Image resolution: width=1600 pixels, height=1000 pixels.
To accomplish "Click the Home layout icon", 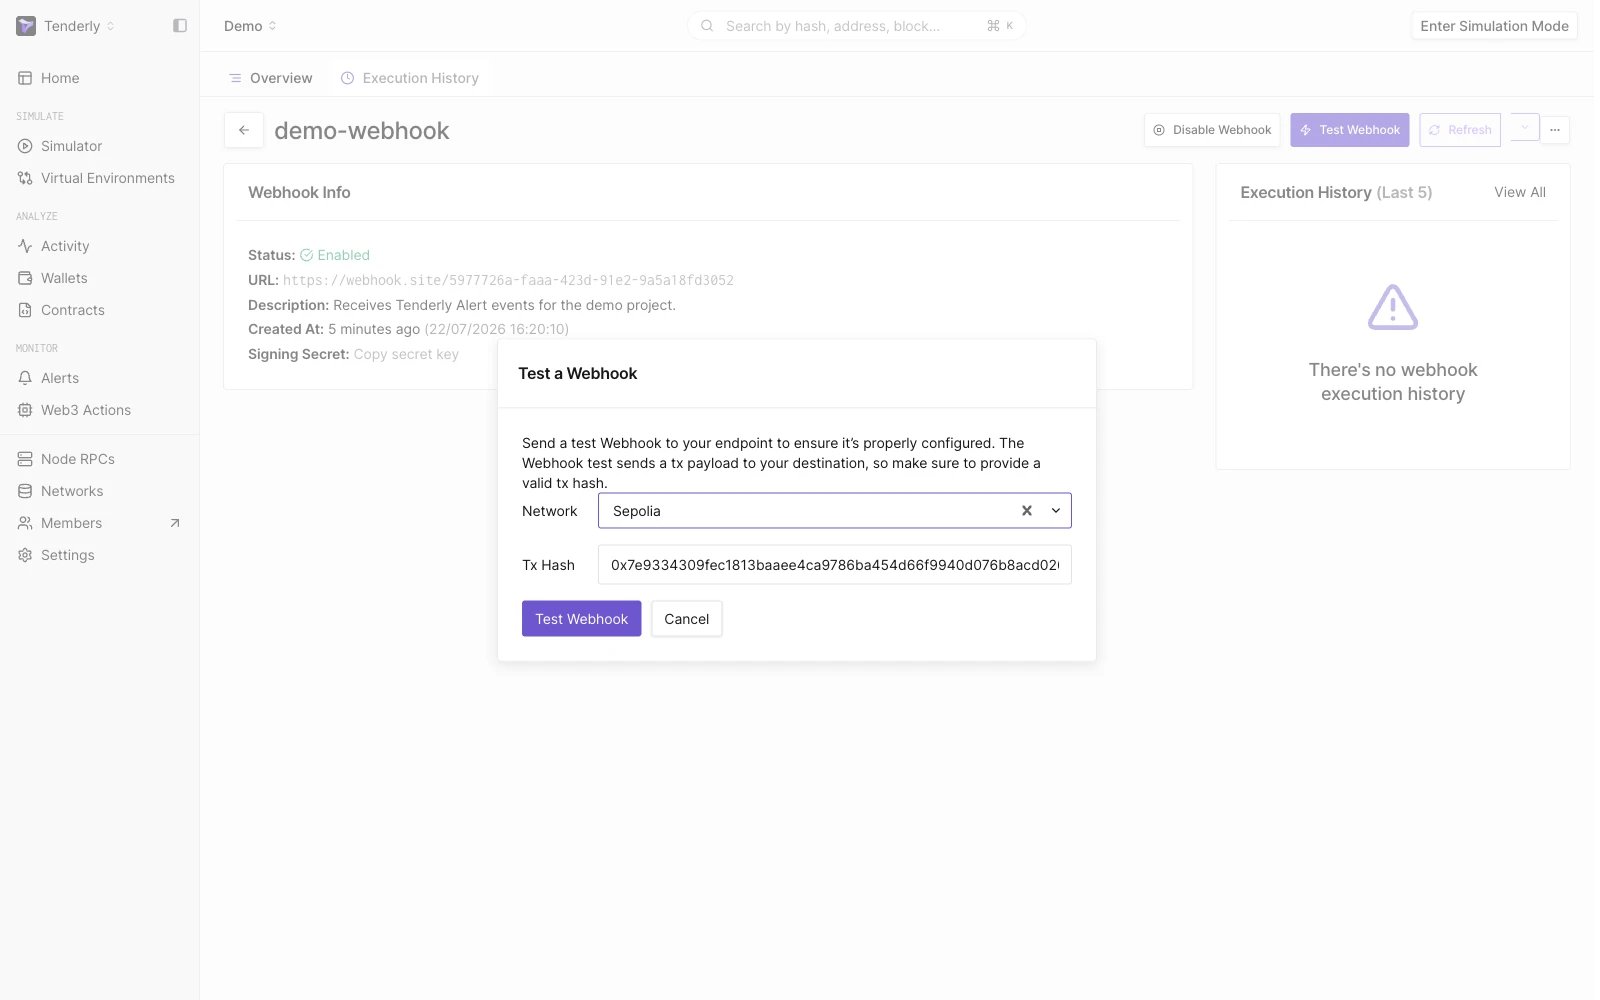I will pyautogui.click(x=25, y=78).
